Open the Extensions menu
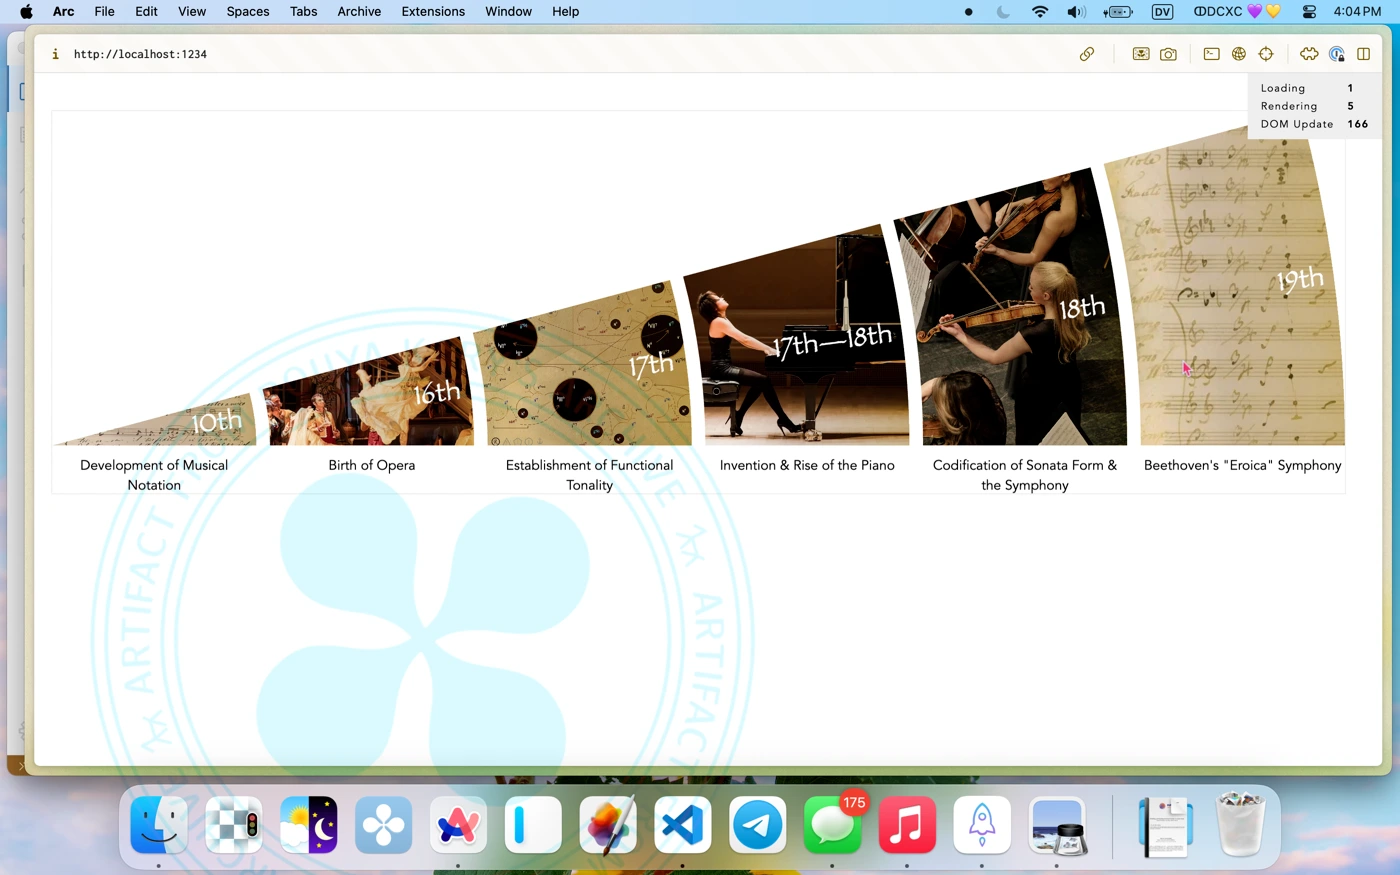 pyautogui.click(x=433, y=12)
